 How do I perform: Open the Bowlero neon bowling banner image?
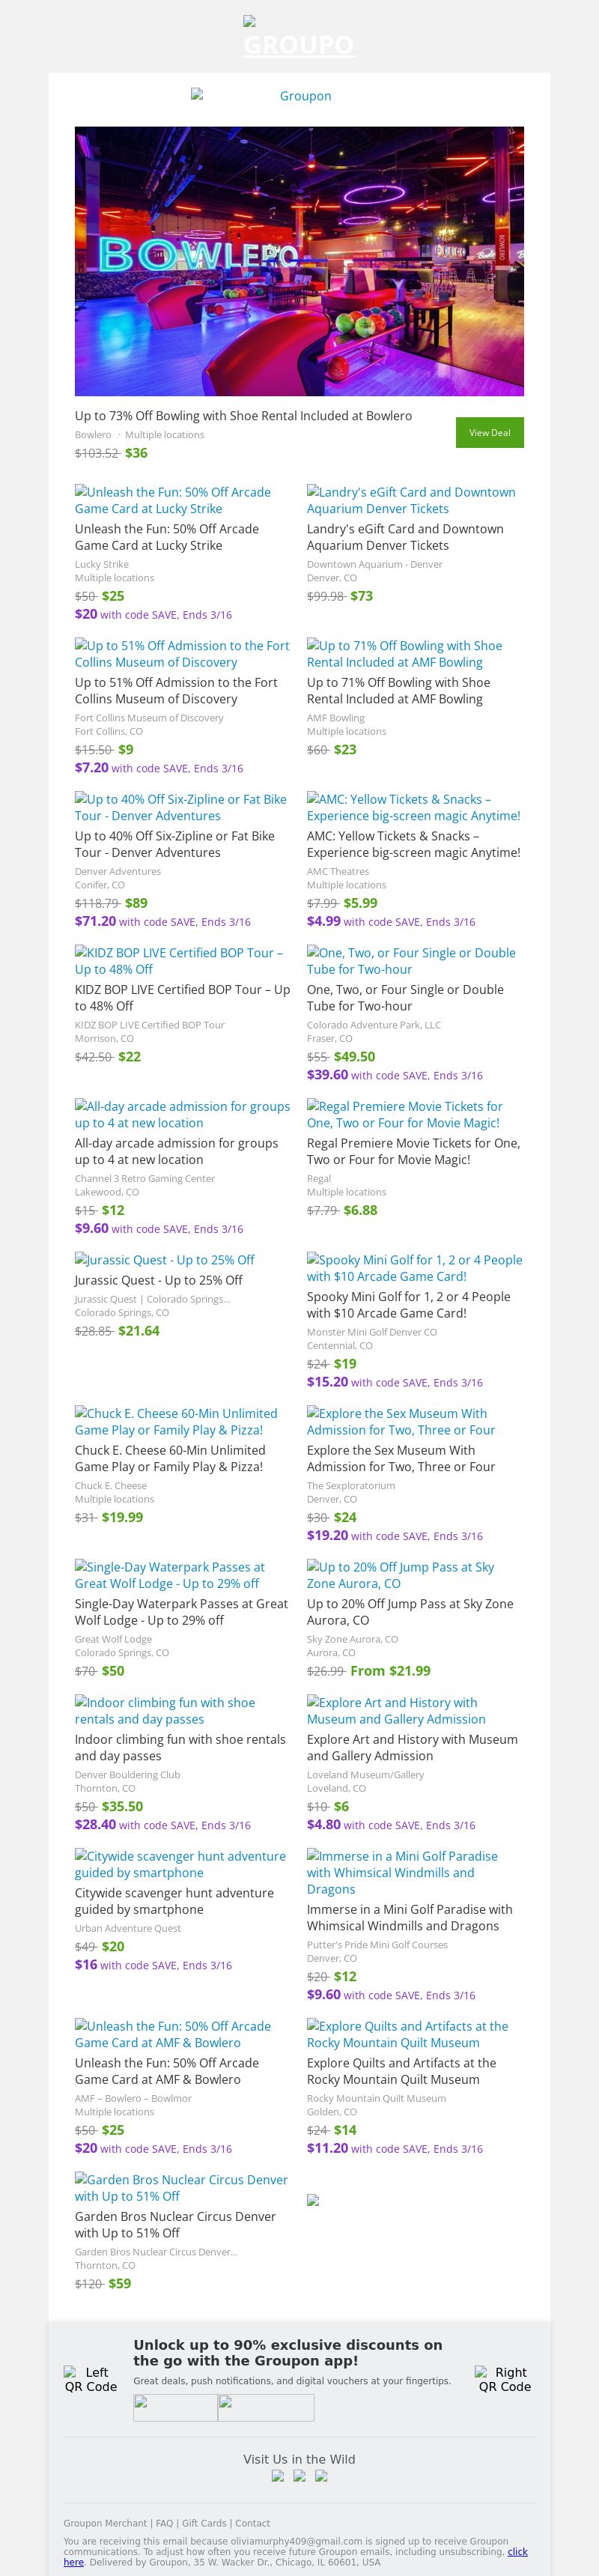point(299,261)
